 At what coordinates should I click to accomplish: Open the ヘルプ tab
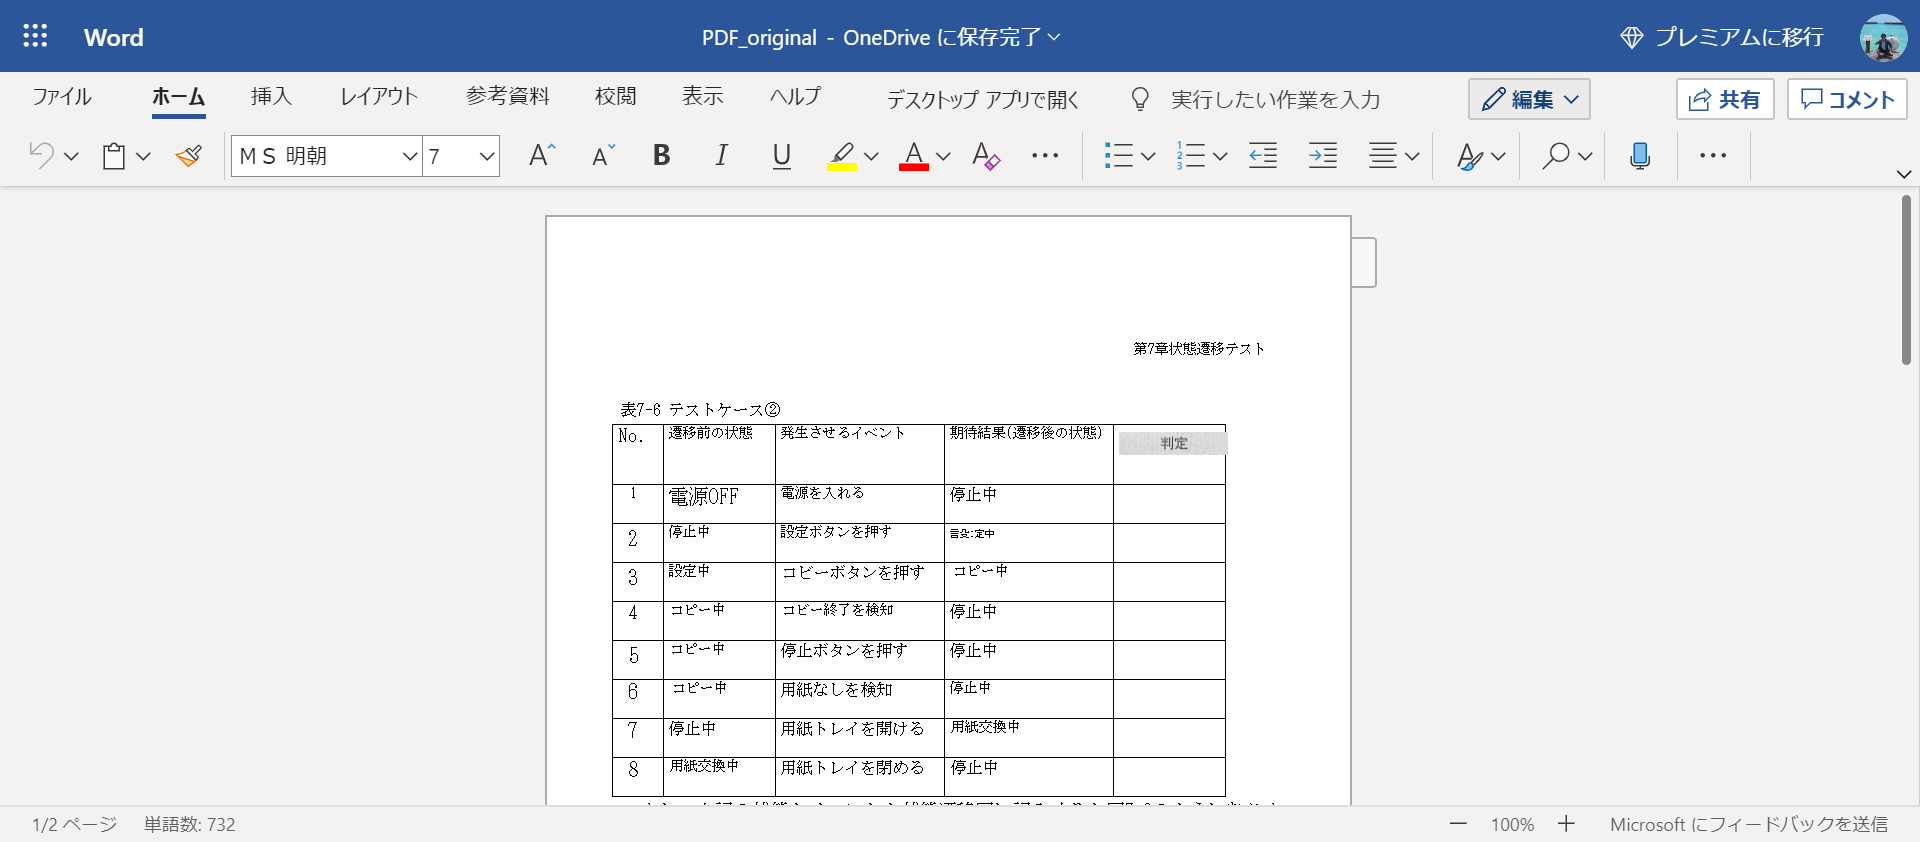(796, 97)
